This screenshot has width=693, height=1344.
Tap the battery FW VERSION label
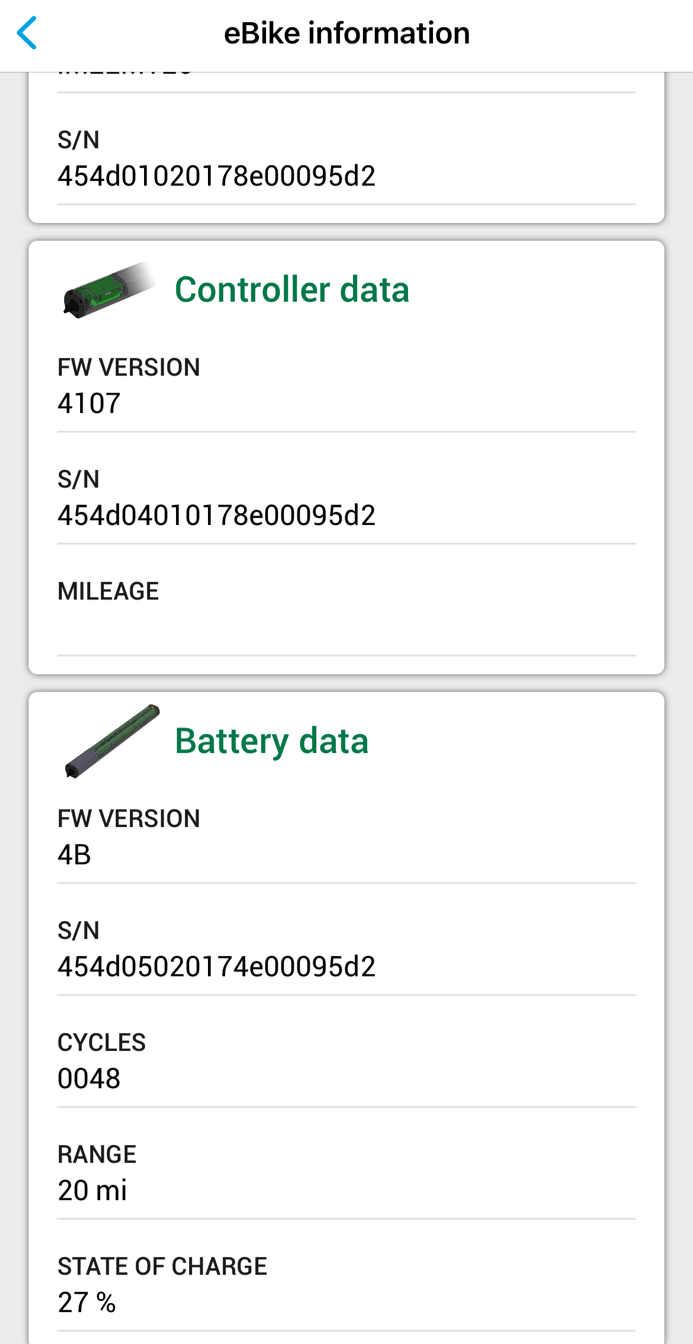(x=129, y=818)
